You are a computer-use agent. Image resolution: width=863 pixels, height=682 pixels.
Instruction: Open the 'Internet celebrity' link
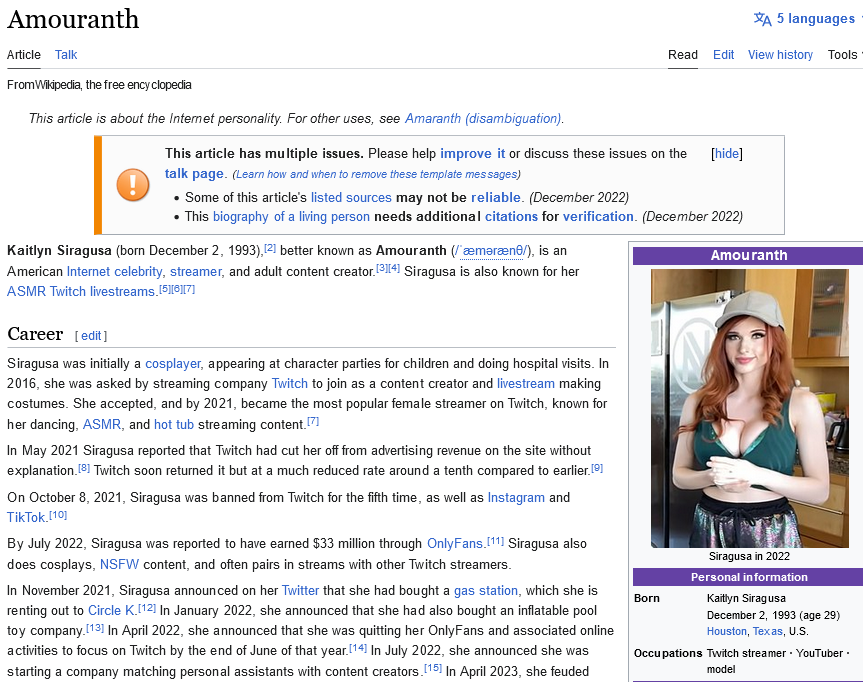click(x=114, y=272)
